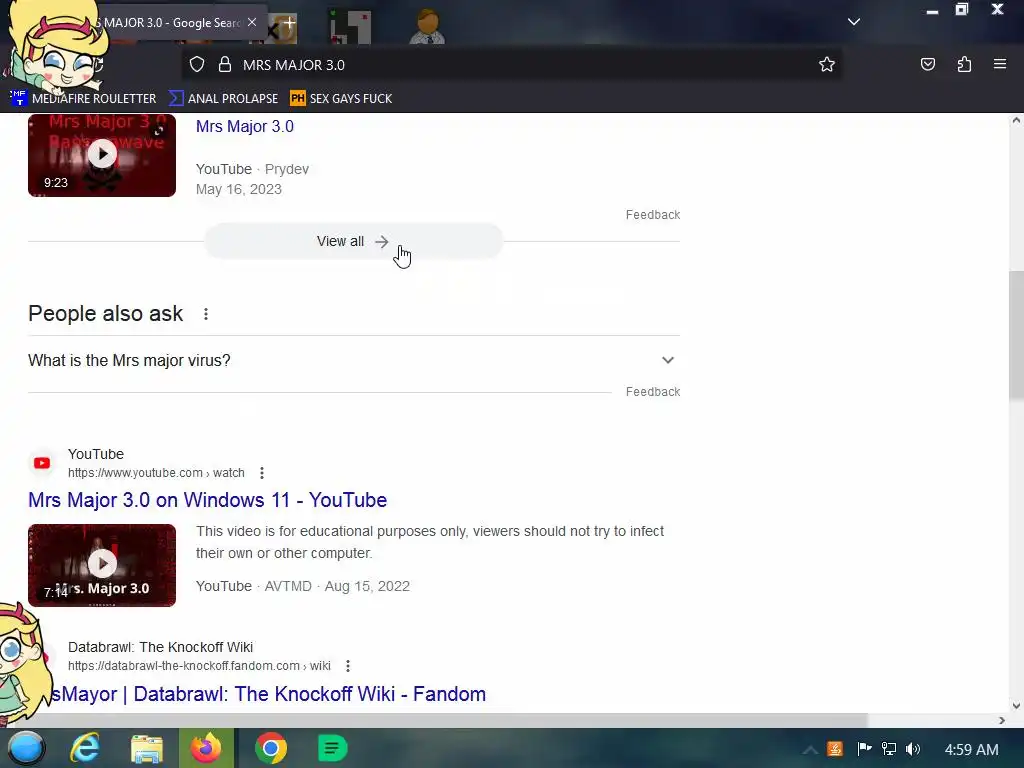This screenshot has width=1024, height=768.
Task: Click the site security padlock icon
Action: pyautogui.click(x=225, y=65)
